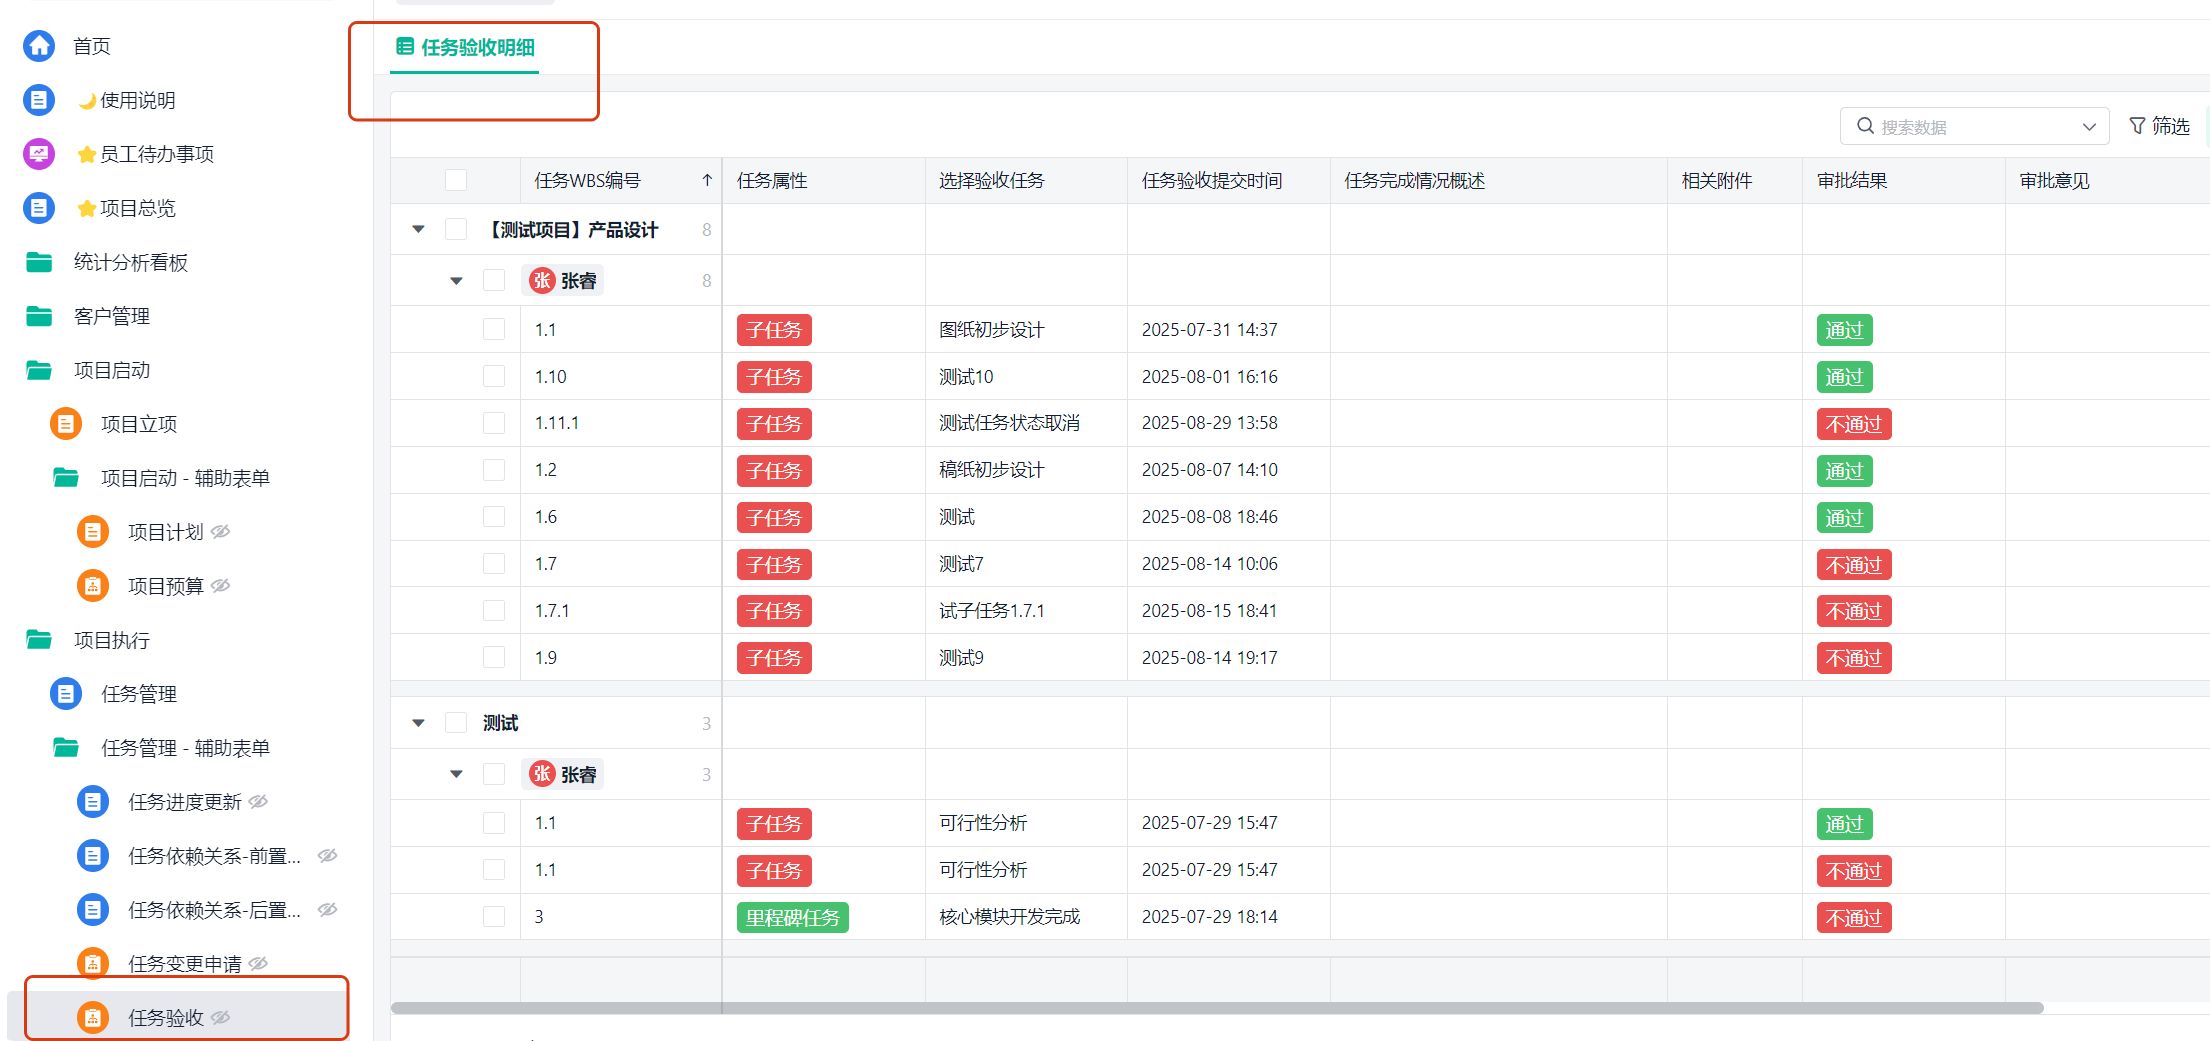Open the 统计分析看板 folder icon
The image size is (2210, 1041).
(x=39, y=262)
